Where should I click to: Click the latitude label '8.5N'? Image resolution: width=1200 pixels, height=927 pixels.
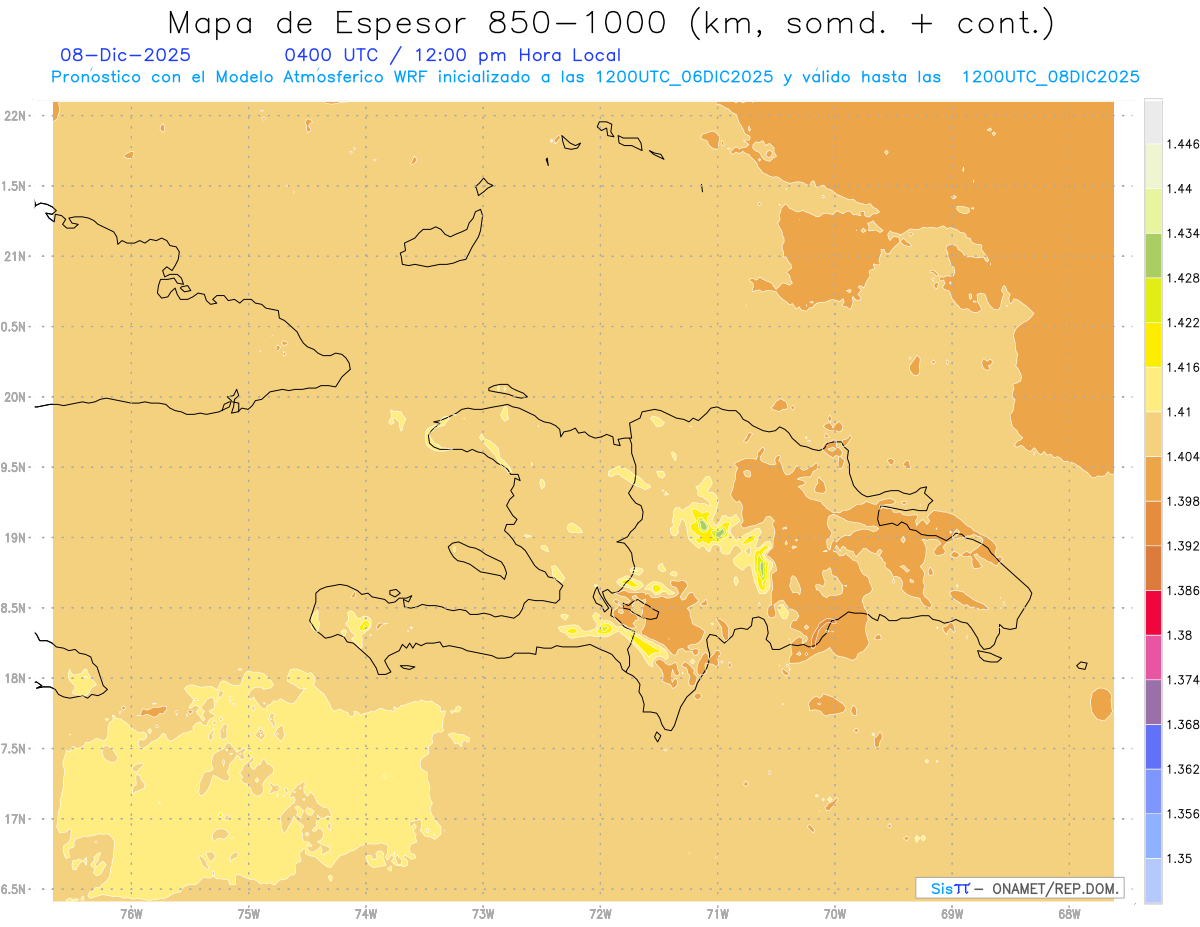coord(14,608)
